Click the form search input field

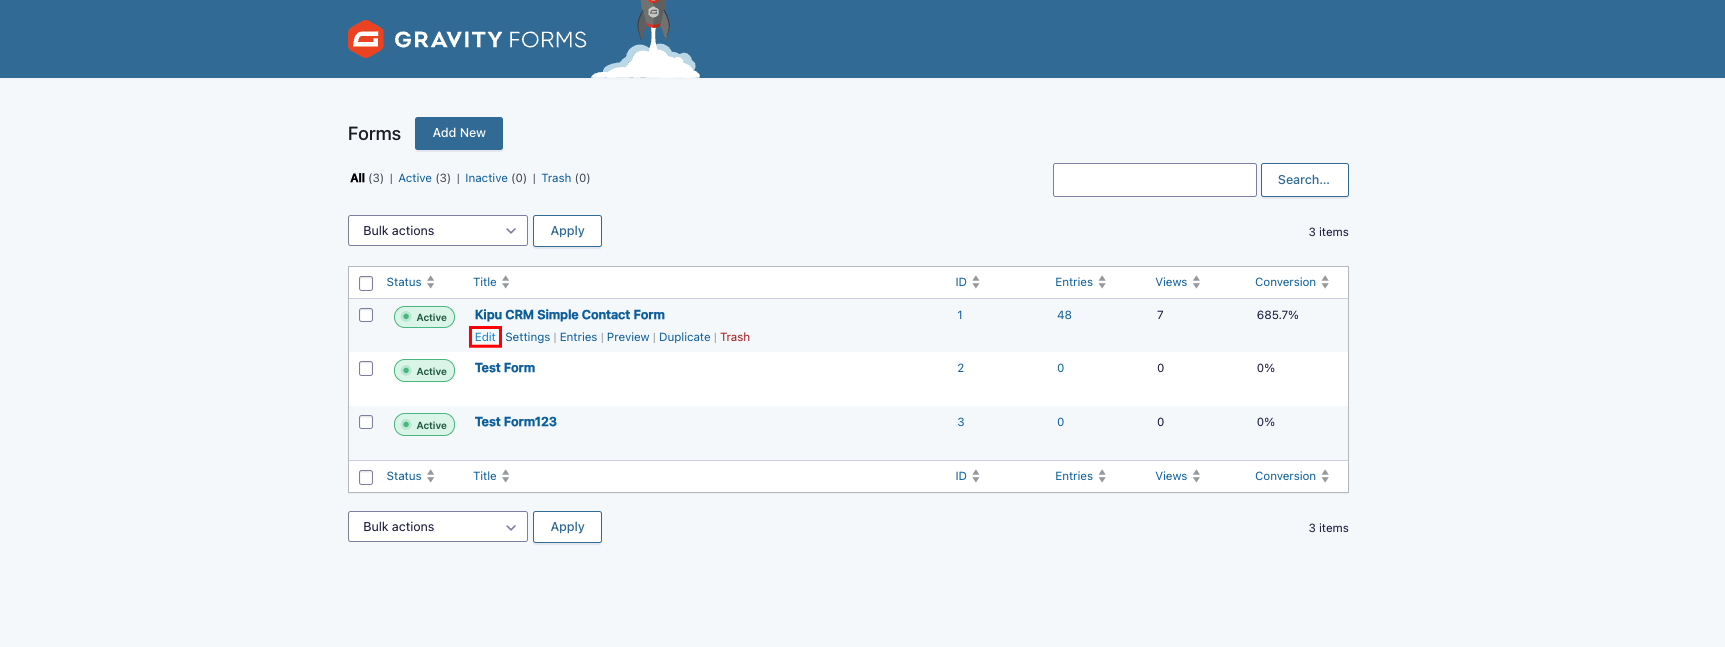tap(1154, 180)
